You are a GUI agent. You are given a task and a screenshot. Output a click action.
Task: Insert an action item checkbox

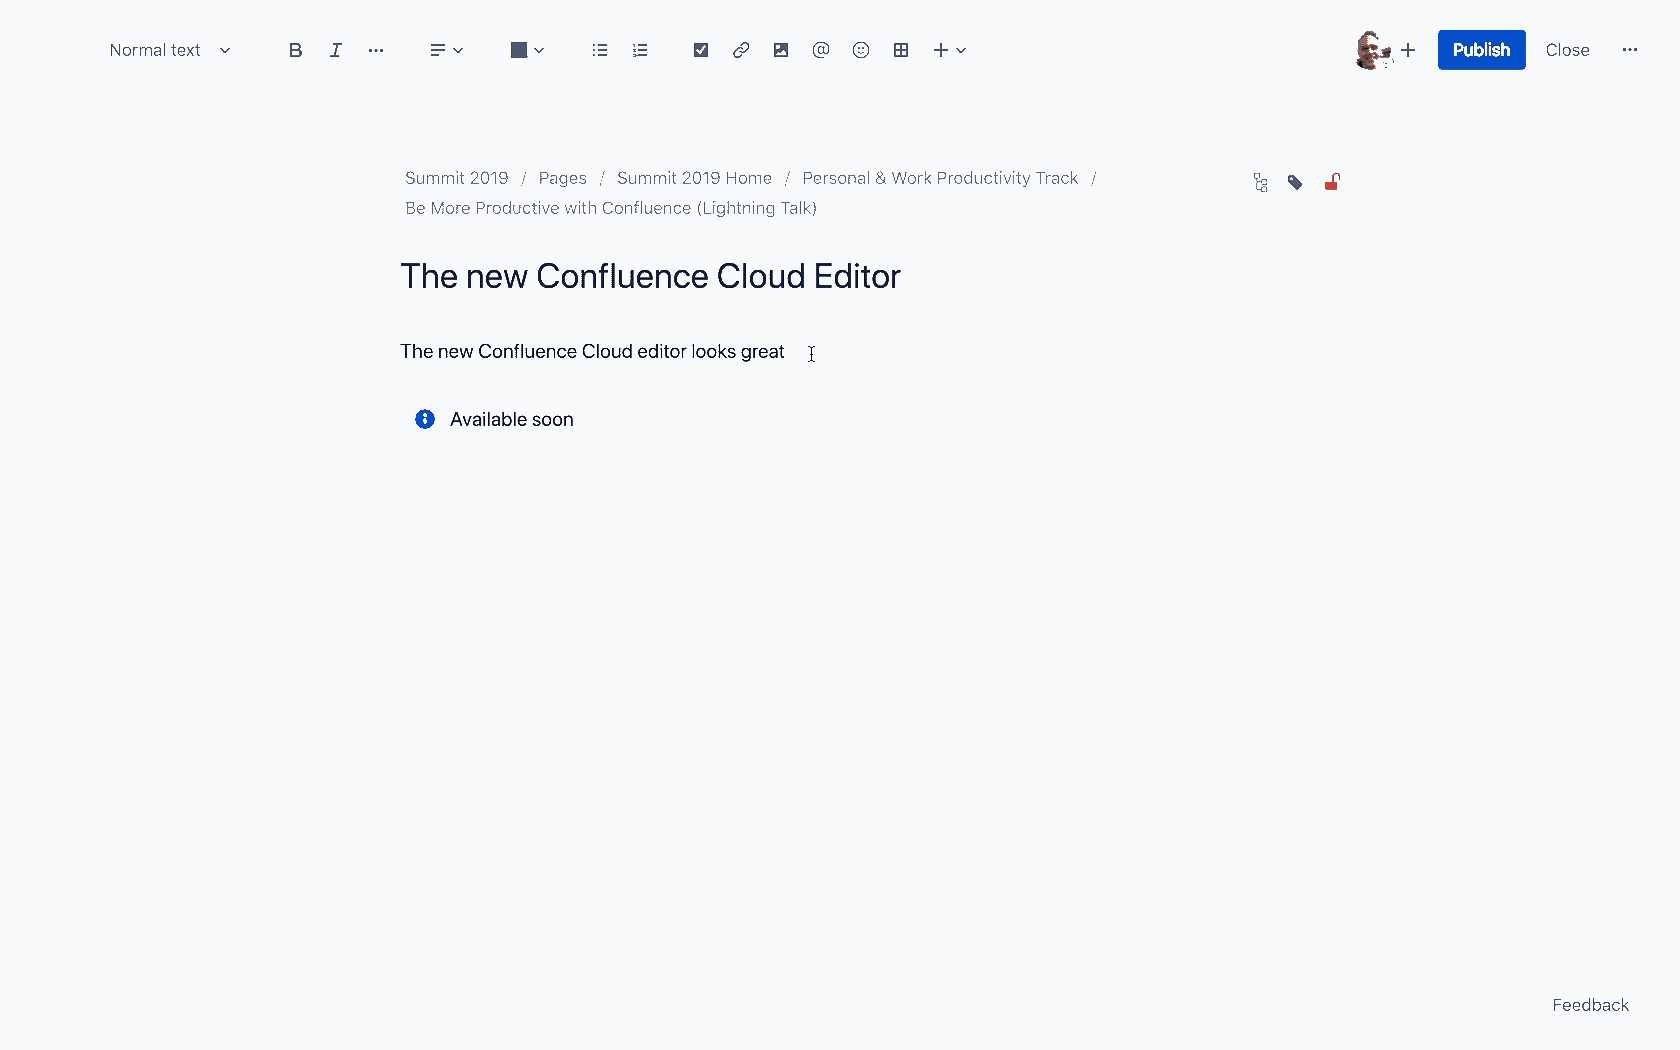pos(701,50)
